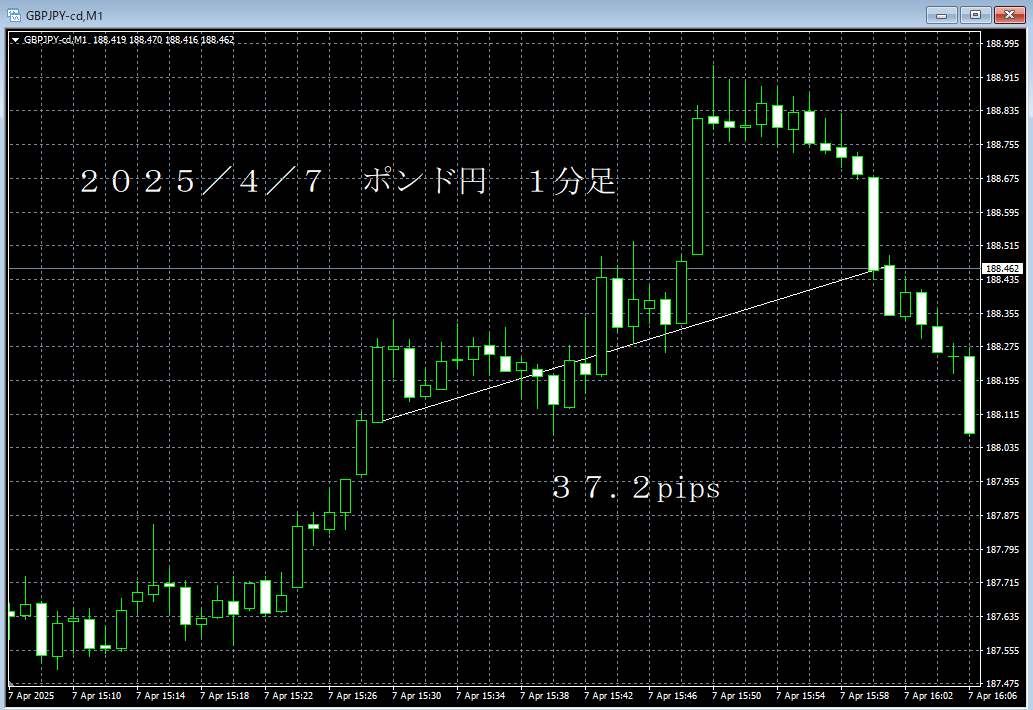Click the GBPJPY-cd,M1 window title text

[64, 16]
